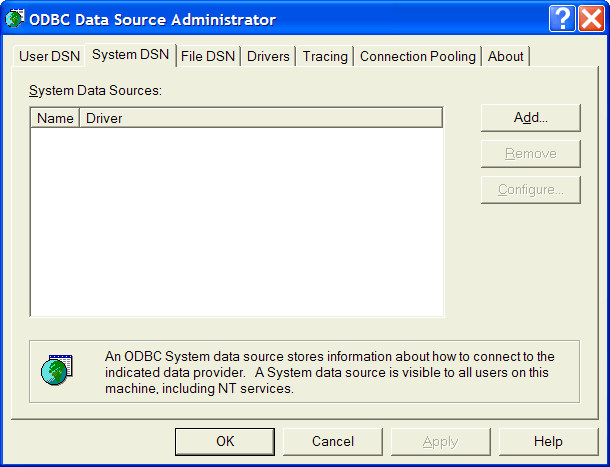Click the question mark help button in title bar
This screenshot has height=467, width=610.
point(562,18)
